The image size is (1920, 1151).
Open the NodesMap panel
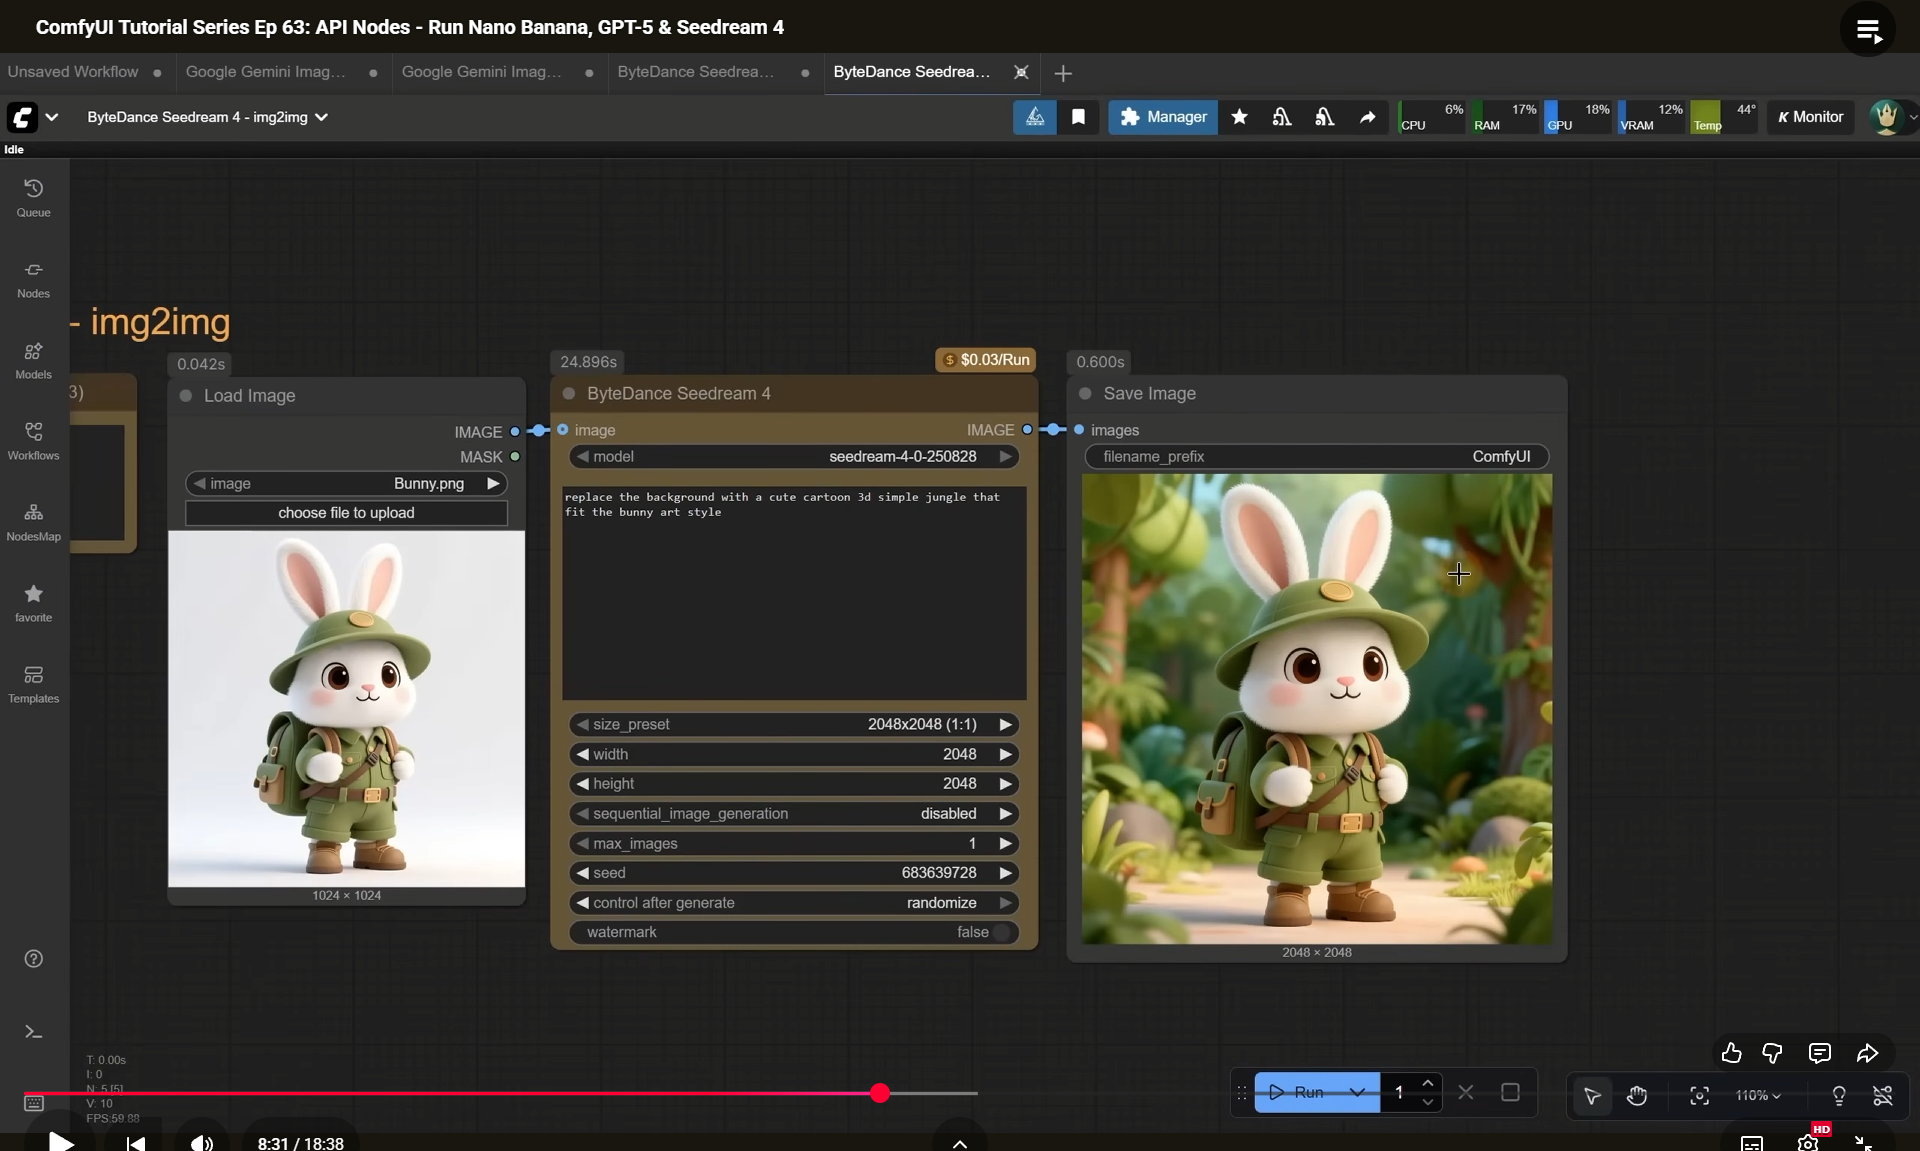[33, 521]
